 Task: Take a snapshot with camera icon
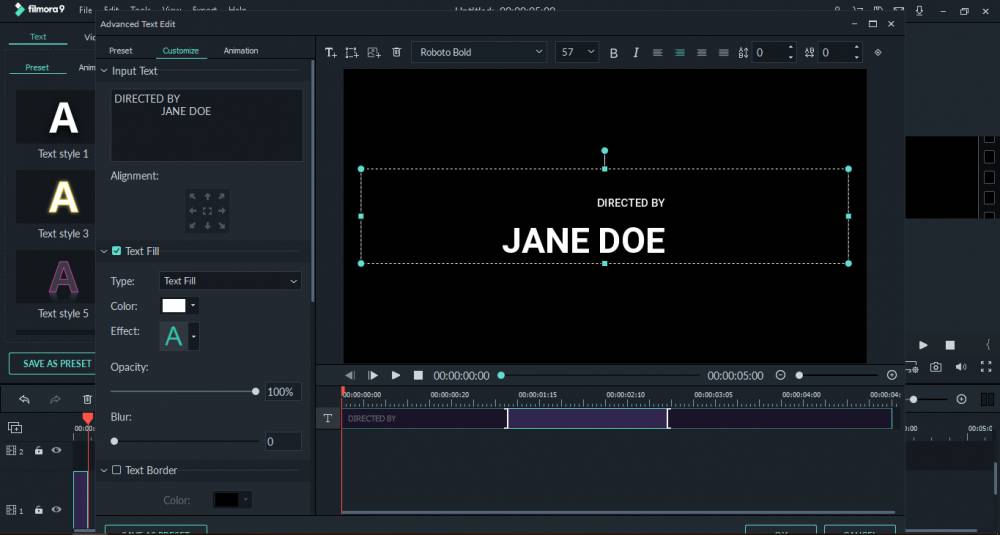(936, 367)
